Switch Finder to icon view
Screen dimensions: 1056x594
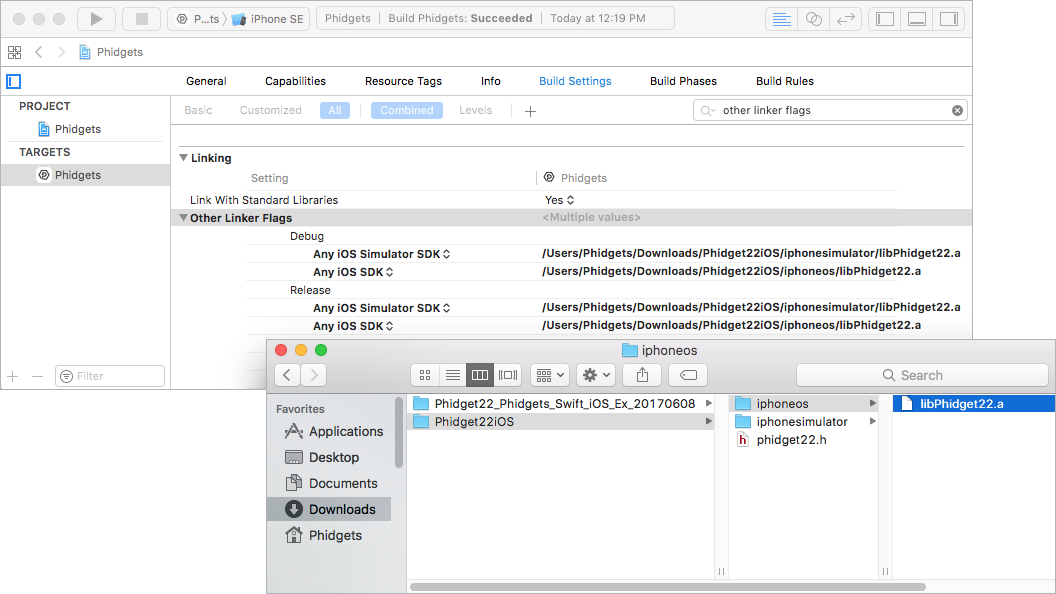(425, 375)
